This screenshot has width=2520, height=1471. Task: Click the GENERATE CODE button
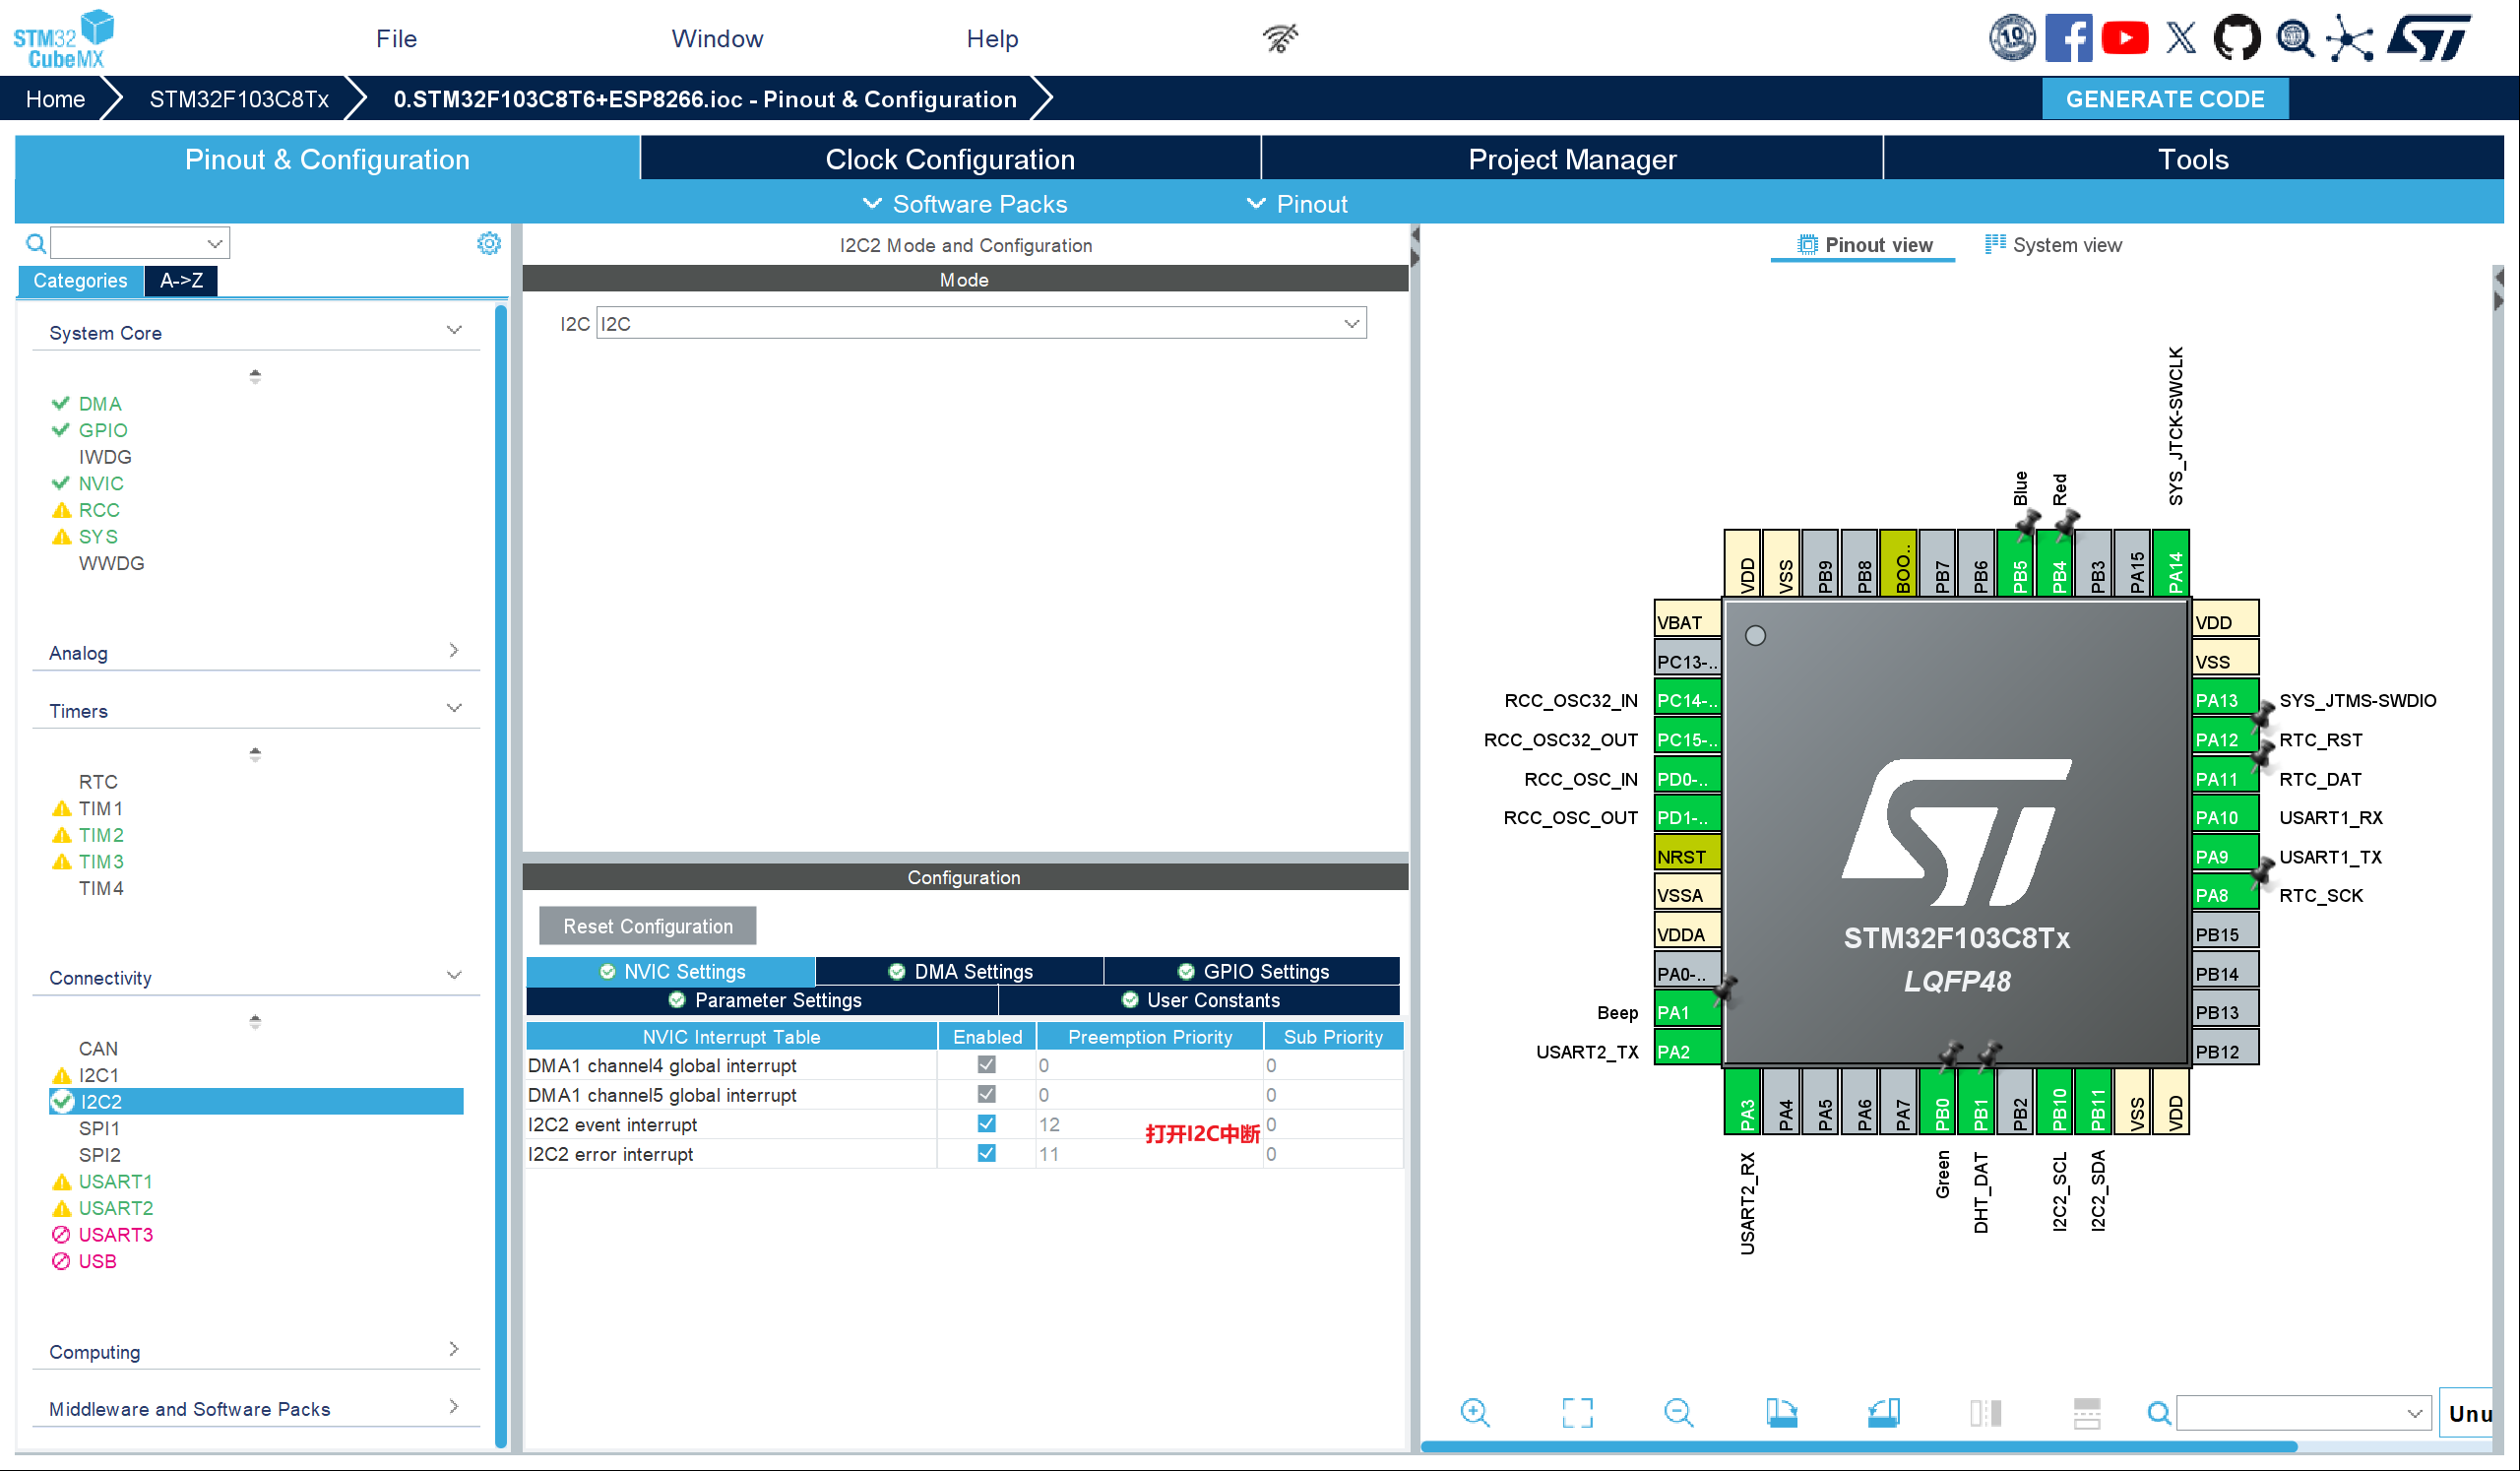click(2165, 98)
